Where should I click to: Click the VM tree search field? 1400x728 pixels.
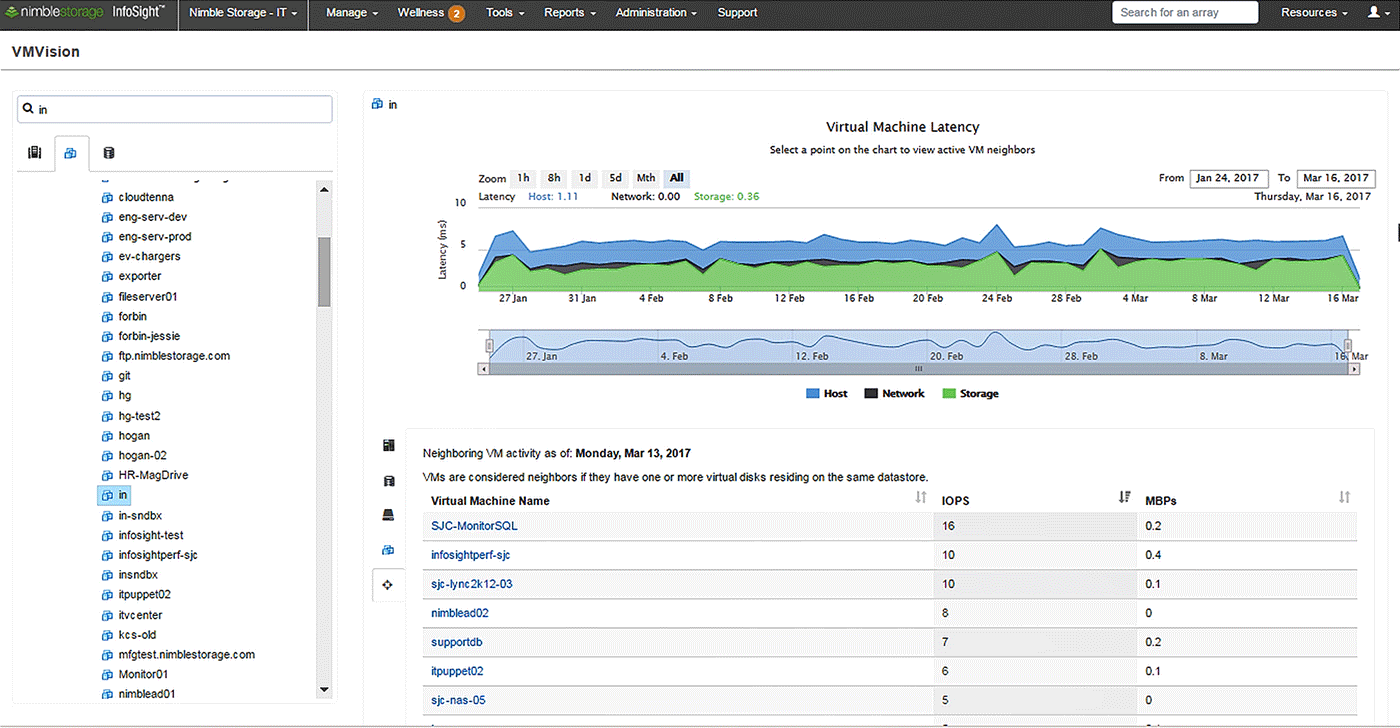coord(175,109)
